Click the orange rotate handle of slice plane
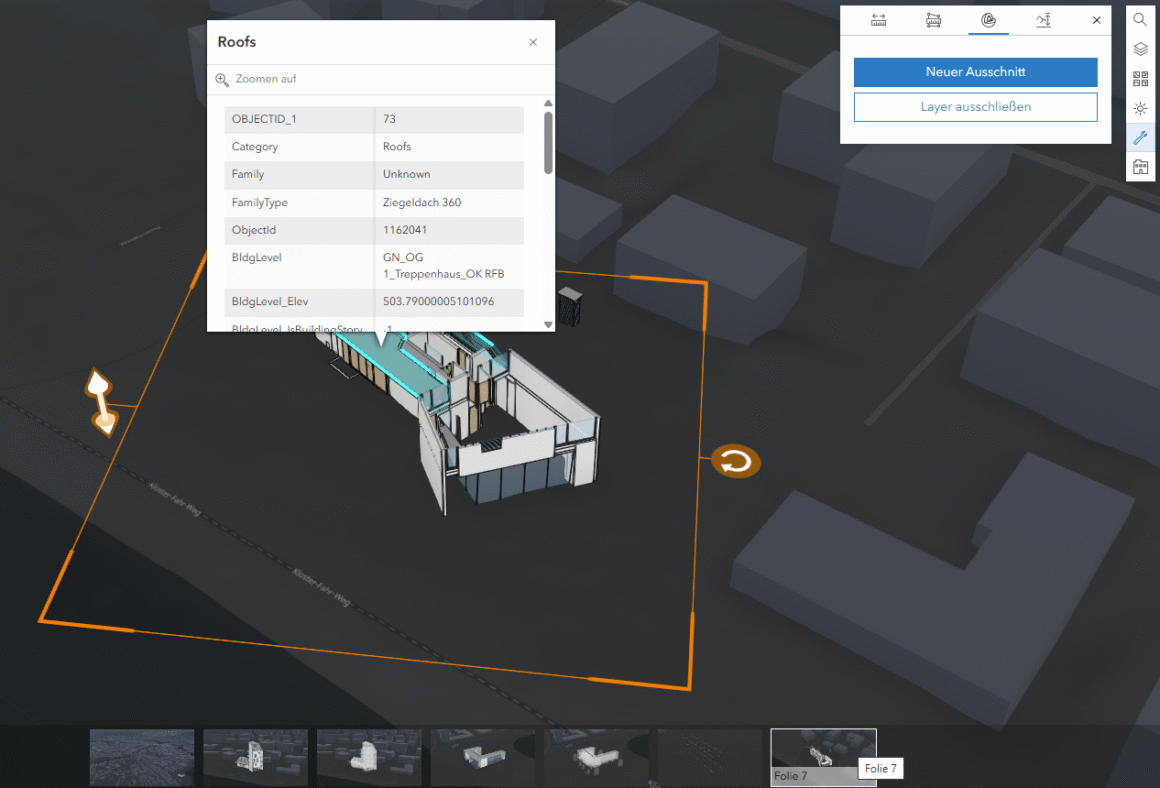Image resolution: width=1160 pixels, height=788 pixels. 735,462
